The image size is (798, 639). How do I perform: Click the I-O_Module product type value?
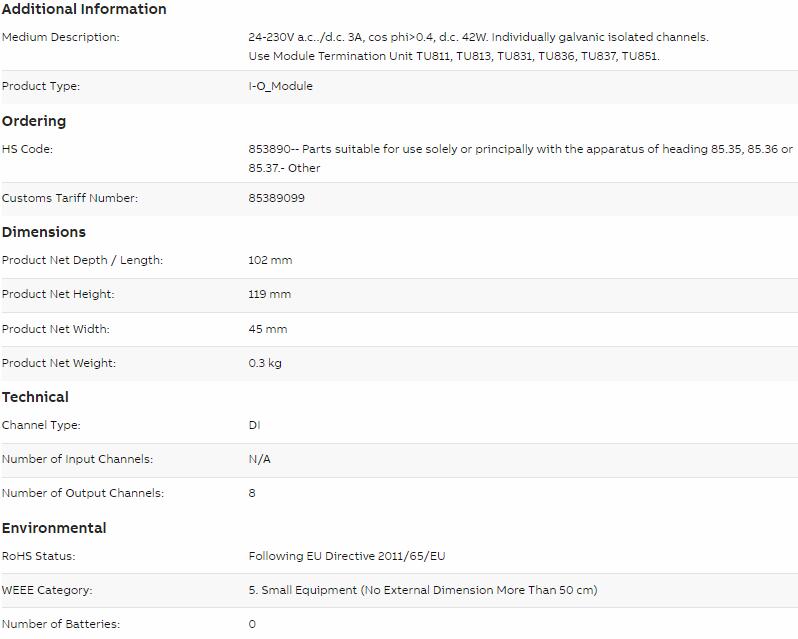(x=280, y=86)
